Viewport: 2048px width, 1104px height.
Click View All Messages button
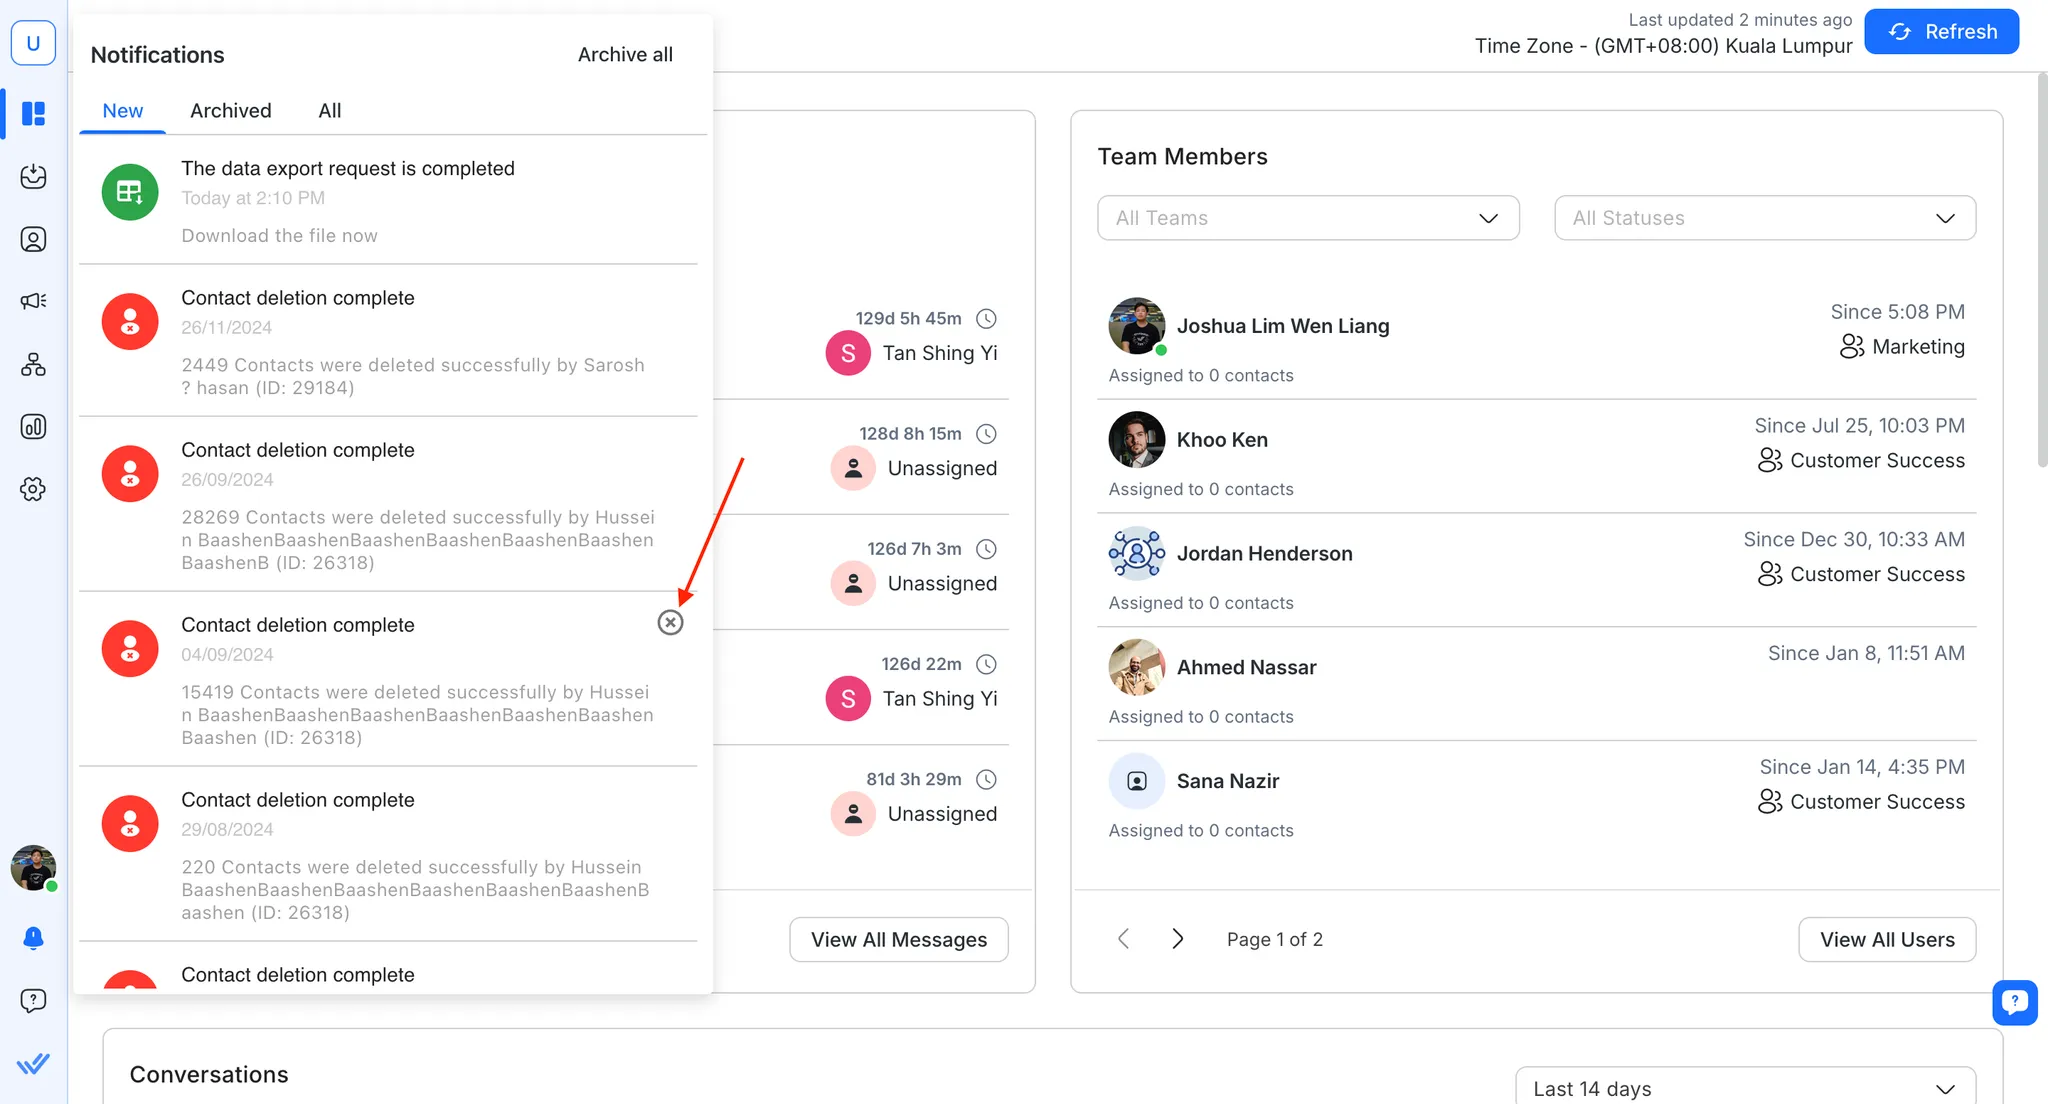pos(898,940)
